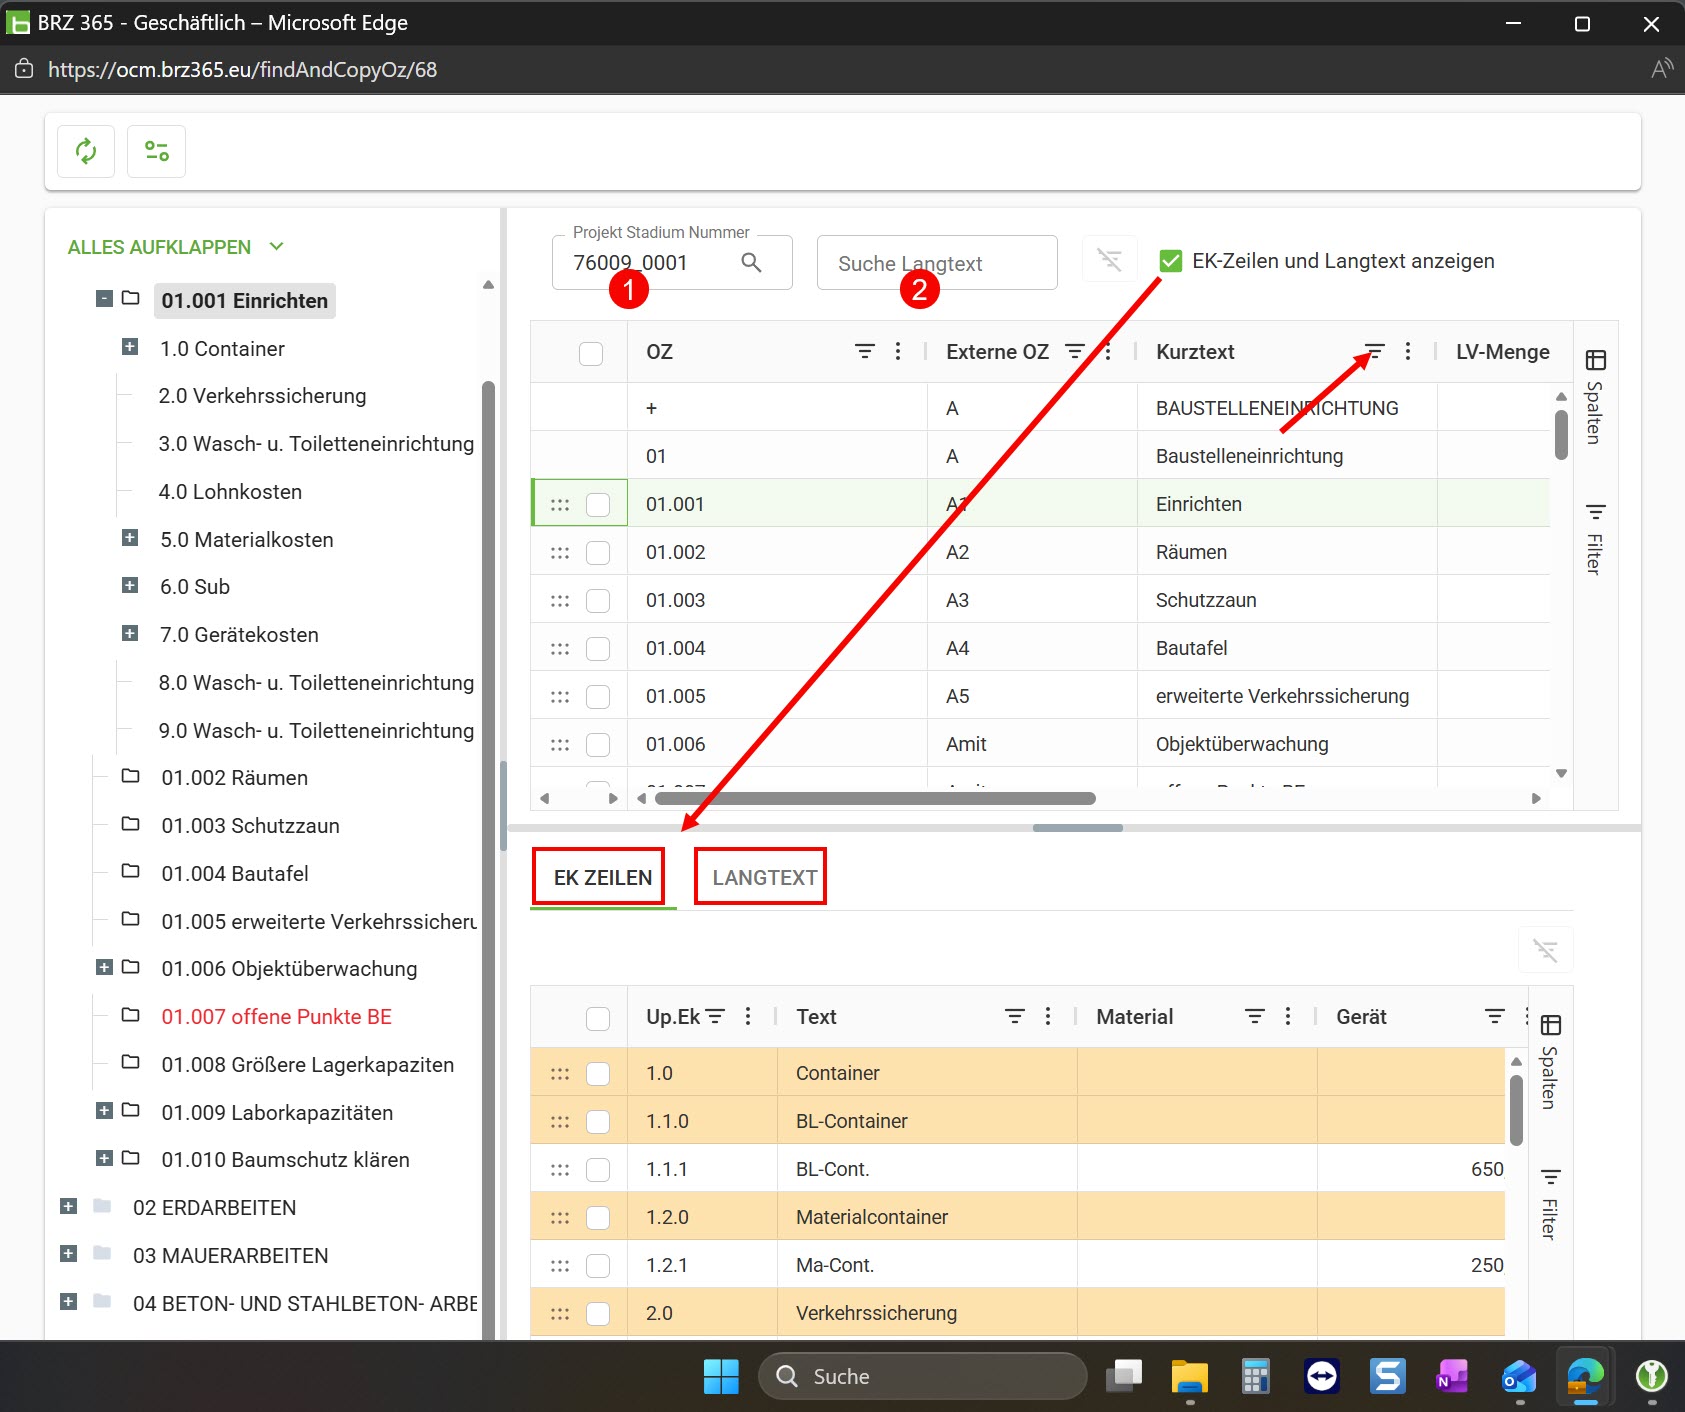Image resolution: width=1685 pixels, height=1412 pixels.
Task: Click the Suche Langtext input field
Action: (x=937, y=263)
